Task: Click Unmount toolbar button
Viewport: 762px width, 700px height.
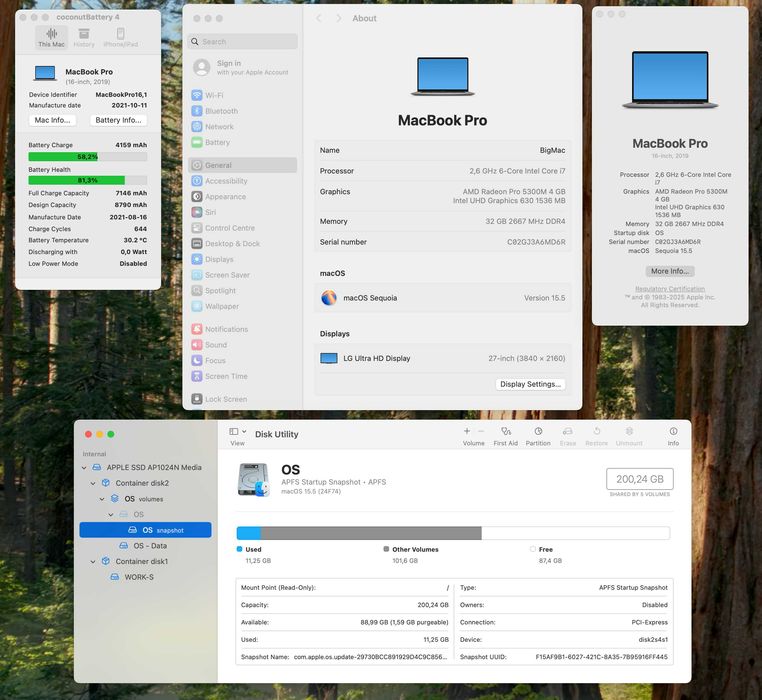Action: 629,436
